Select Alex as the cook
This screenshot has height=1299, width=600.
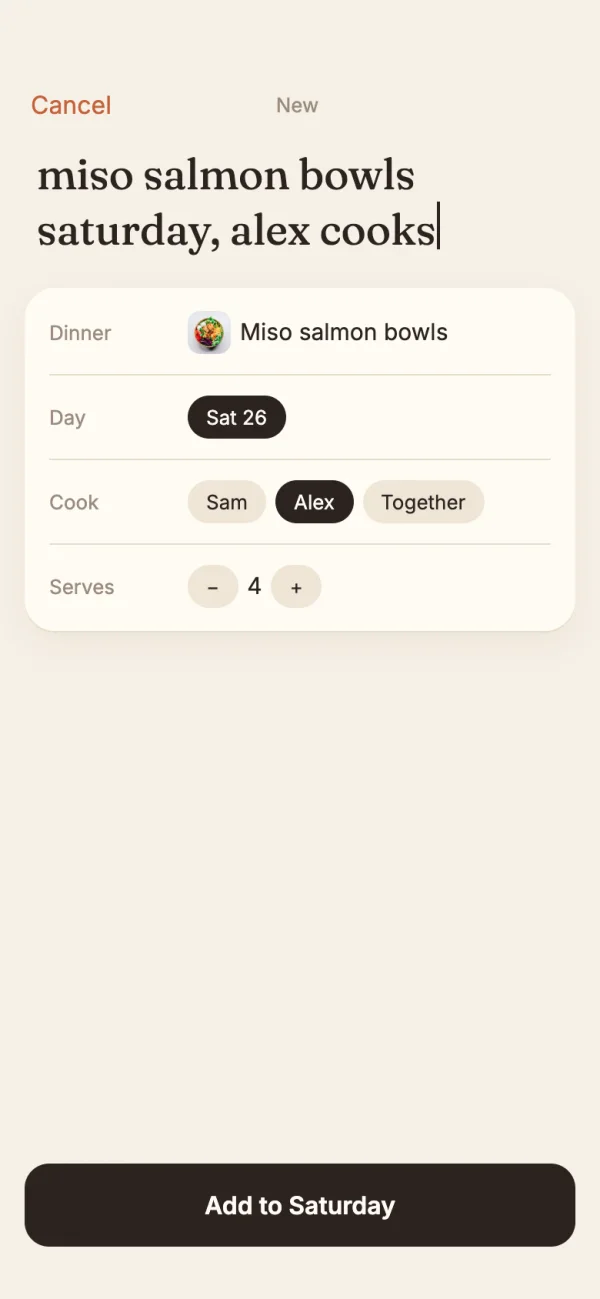(314, 502)
